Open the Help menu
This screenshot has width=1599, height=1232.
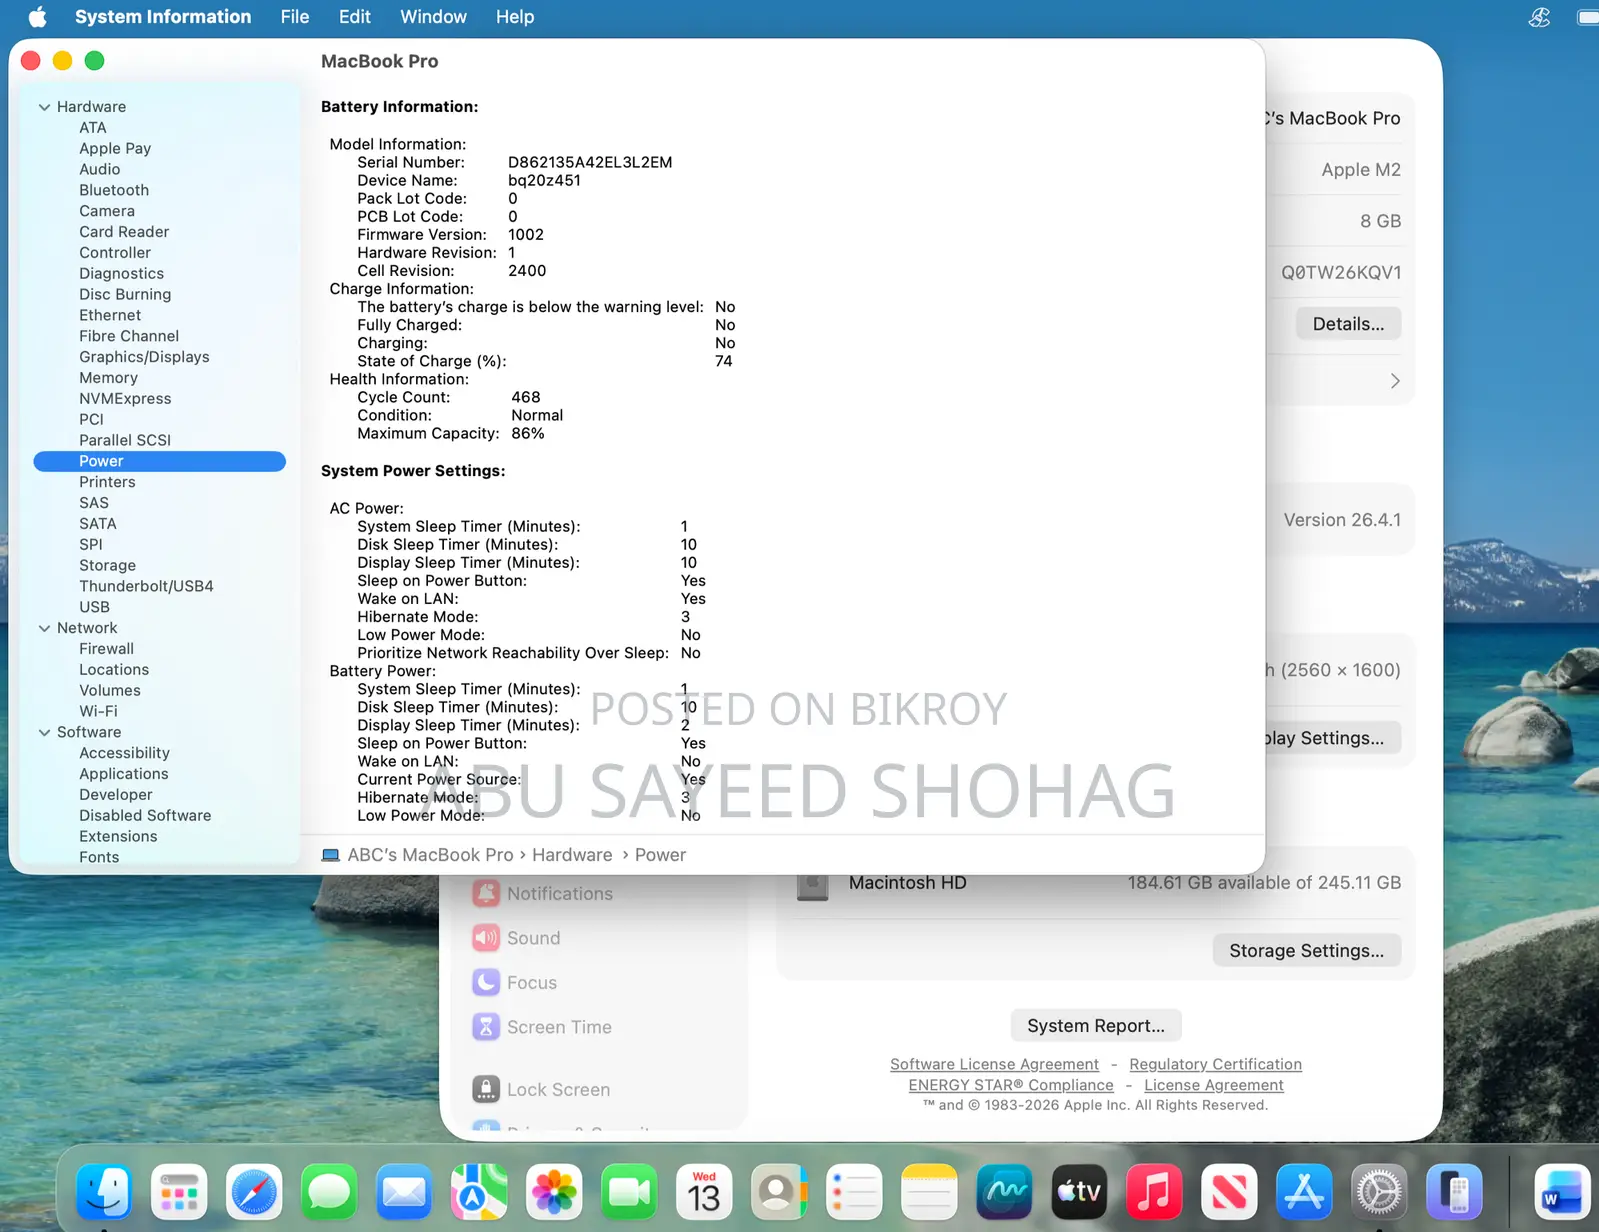pos(515,17)
